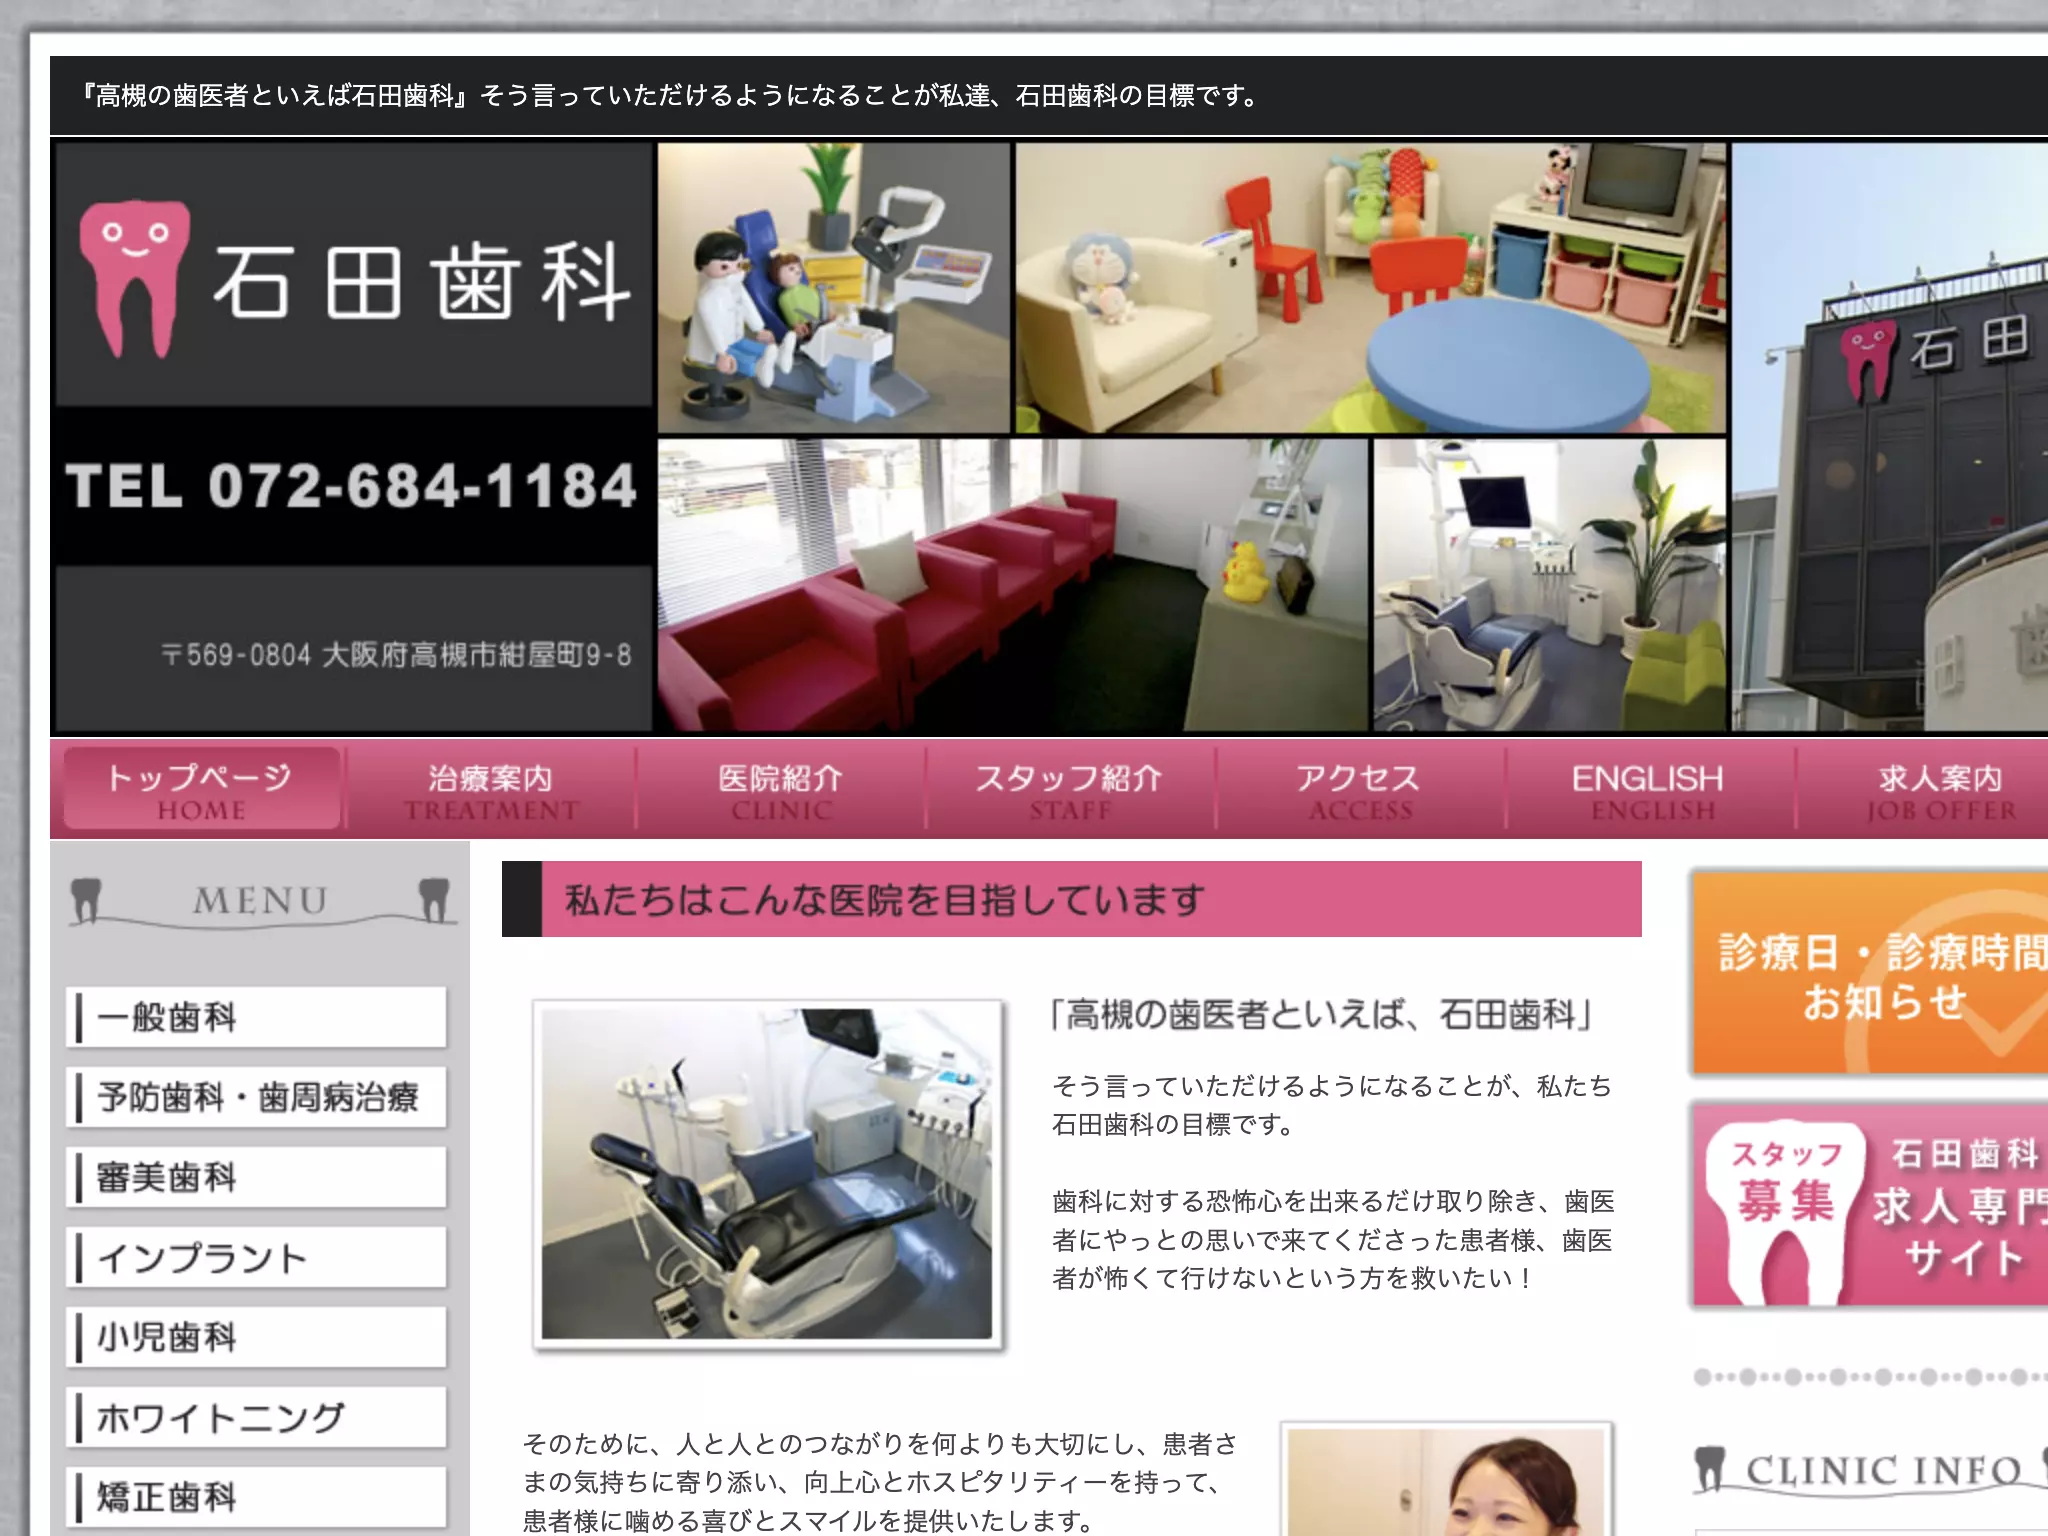The height and width of the screenshot is (1536, 2048).
Task: Click the CLINIC INFO heading
Action: coord(1884,1471)
